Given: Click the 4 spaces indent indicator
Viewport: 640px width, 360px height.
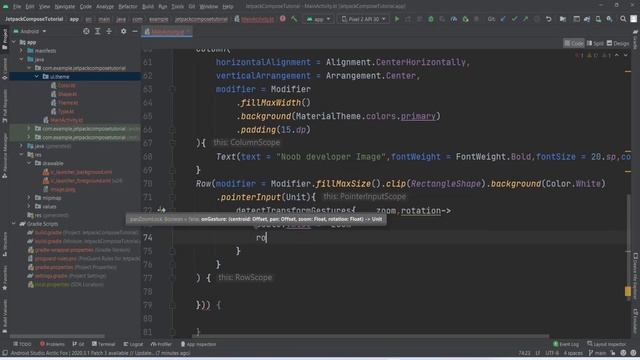Looking at the screenshot, I should coord(573,353).
